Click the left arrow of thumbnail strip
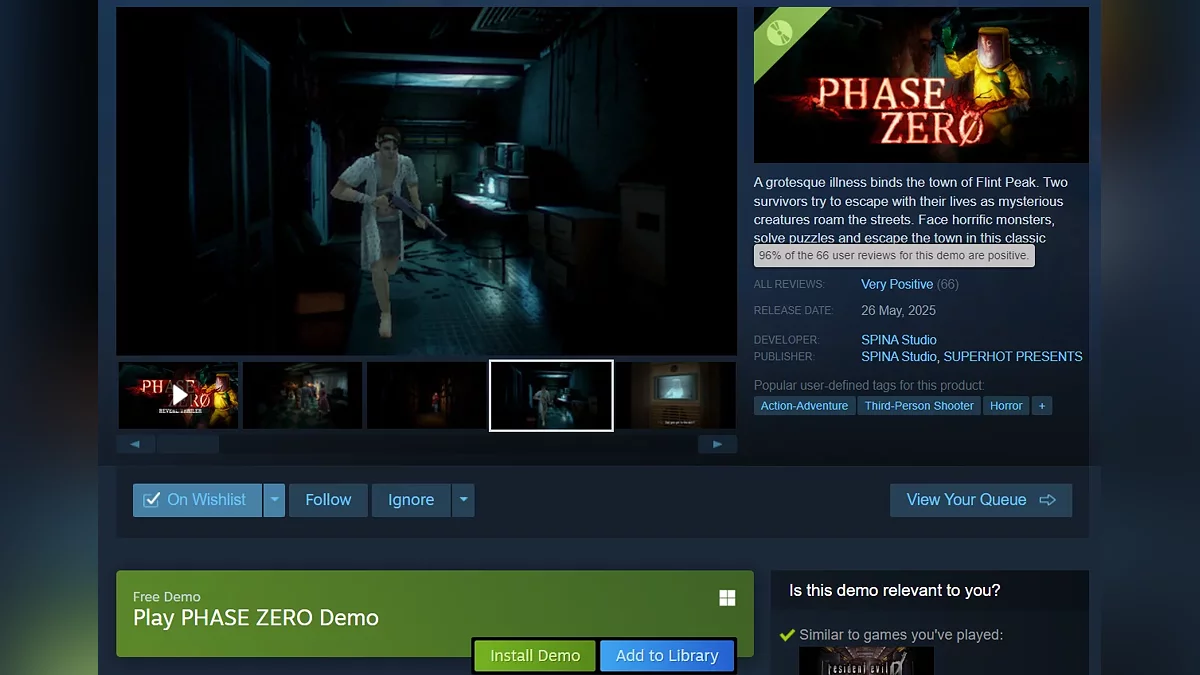The height and width of the screenshot is (675, 1200). point(135,444)
